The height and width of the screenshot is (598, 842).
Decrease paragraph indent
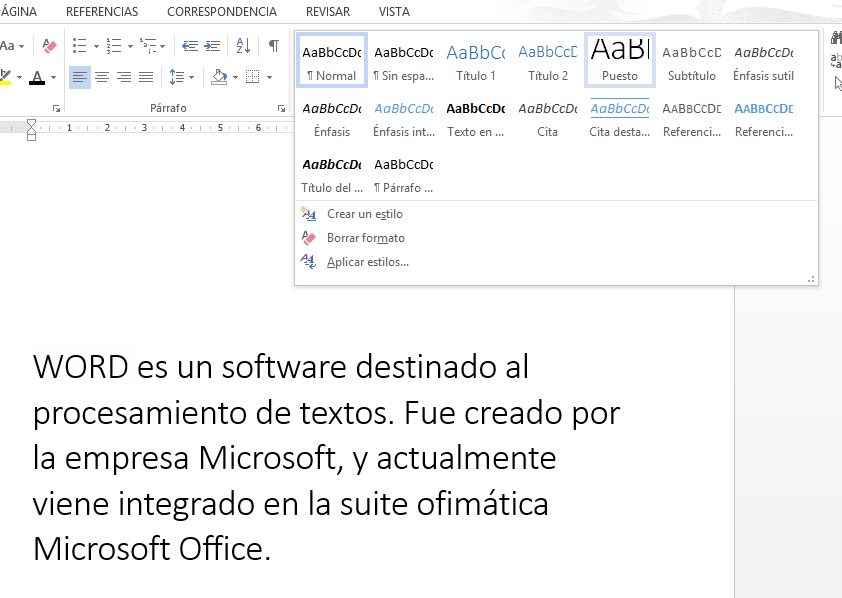[x=190, y=46]
